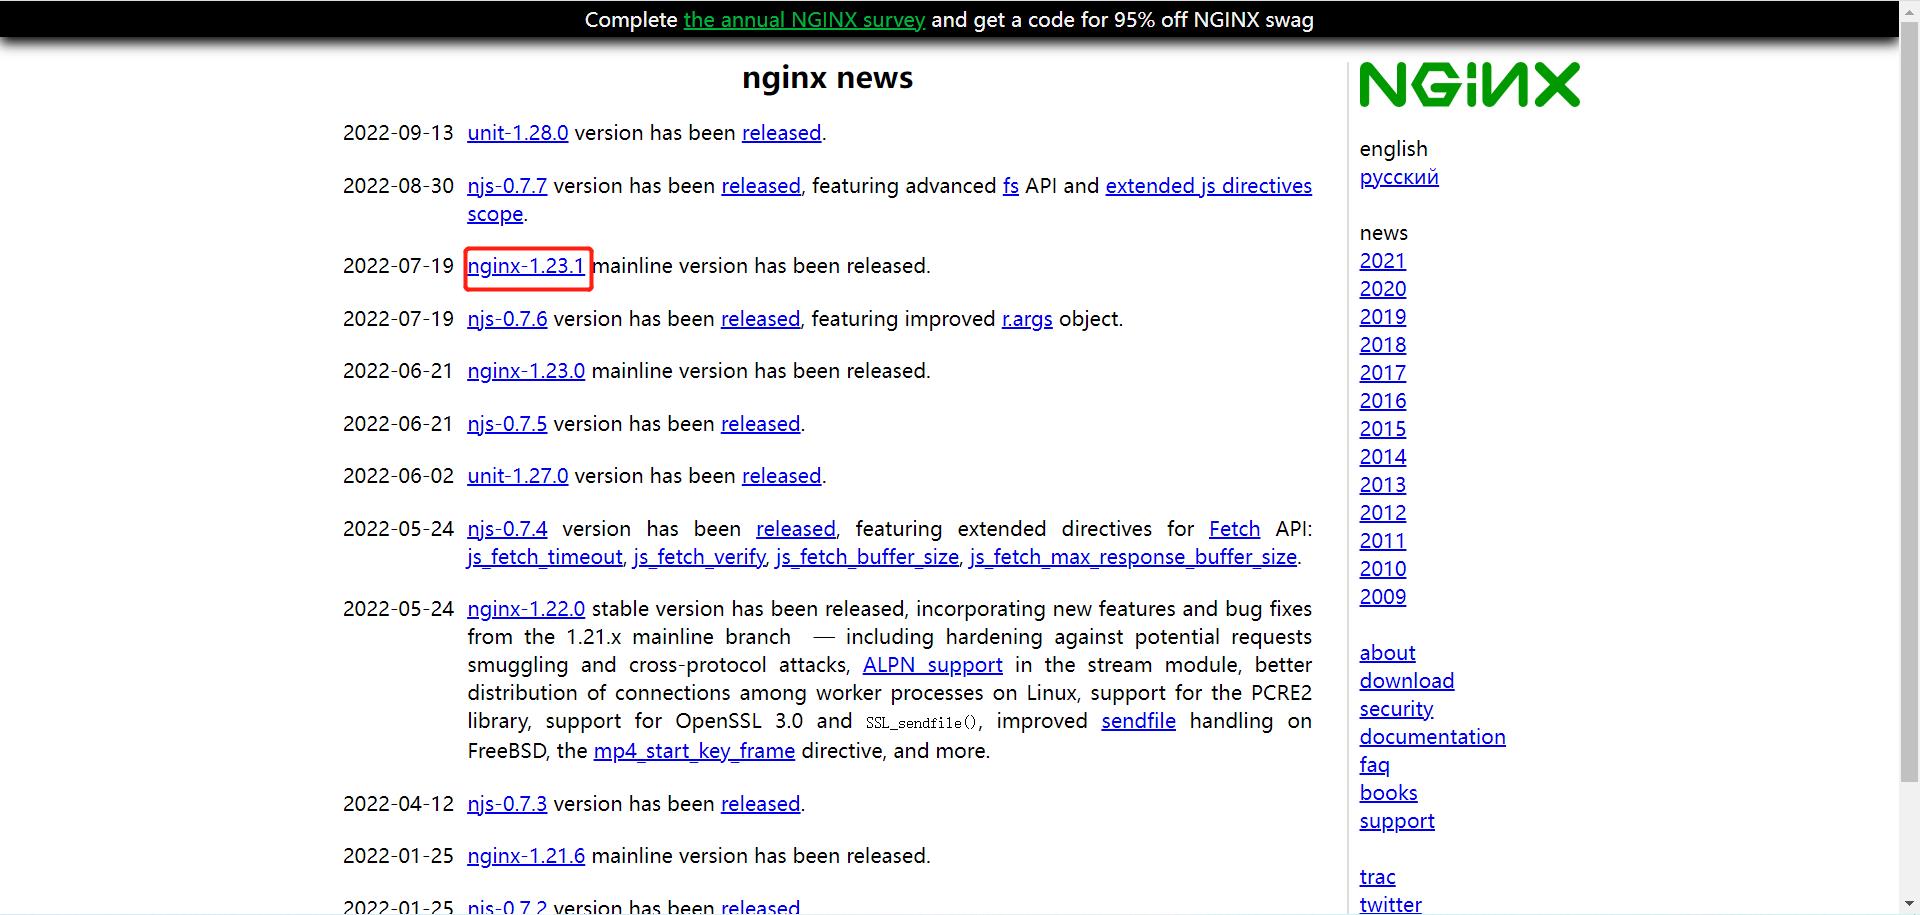Open the released link for unit-1.27.0

pos(781,476)
